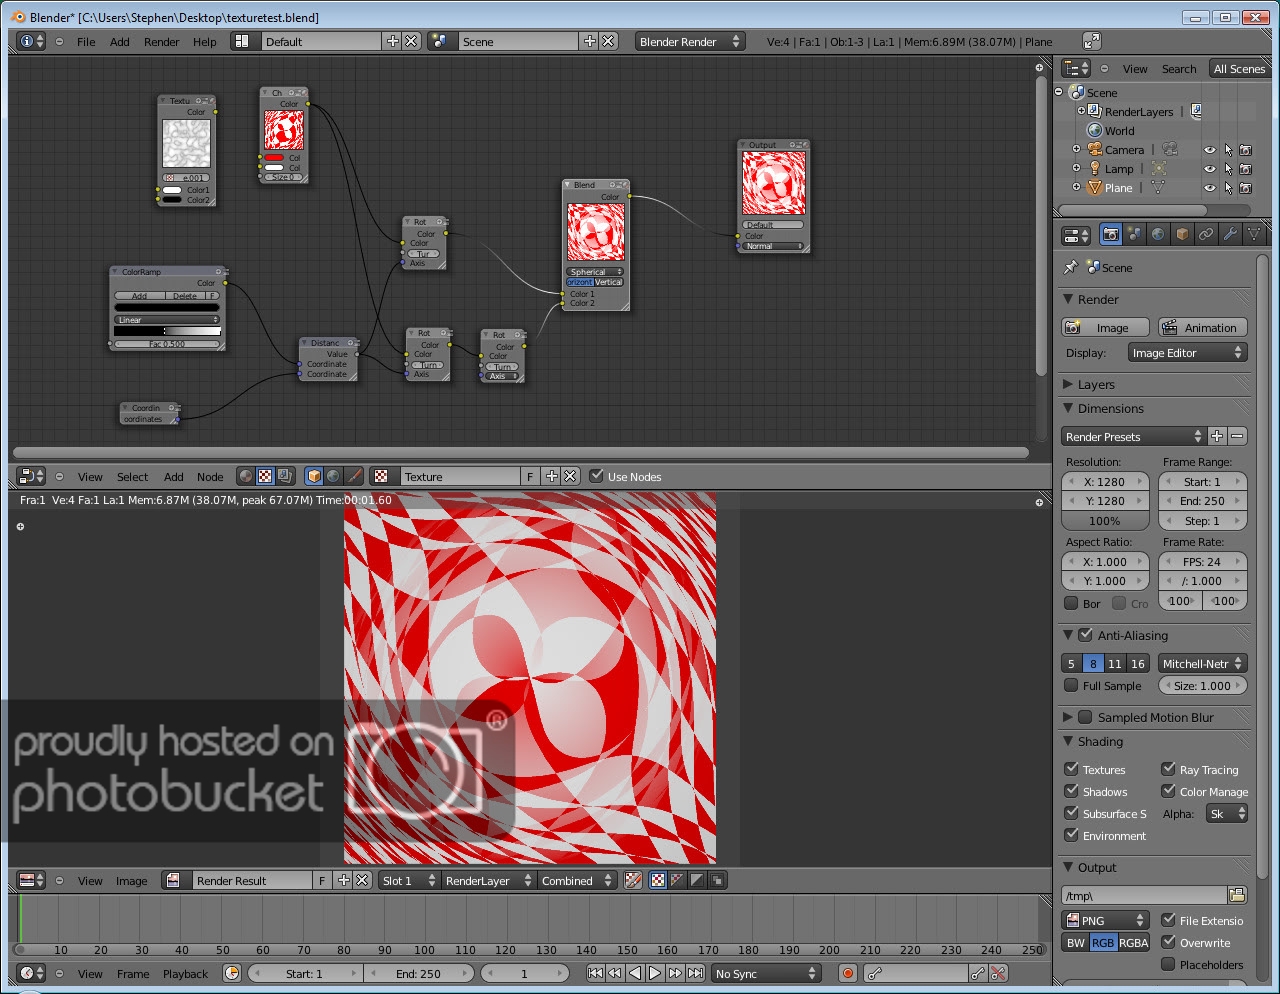The width and height of the screenshot is (1280, 994).
Task: Uncheck the Ray Tracing shading option
Action: pyautogui.click(x=1168, y=770)
